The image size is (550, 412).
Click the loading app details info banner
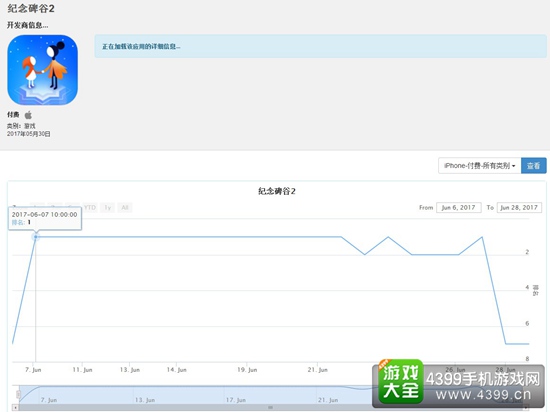coord(320,46)
